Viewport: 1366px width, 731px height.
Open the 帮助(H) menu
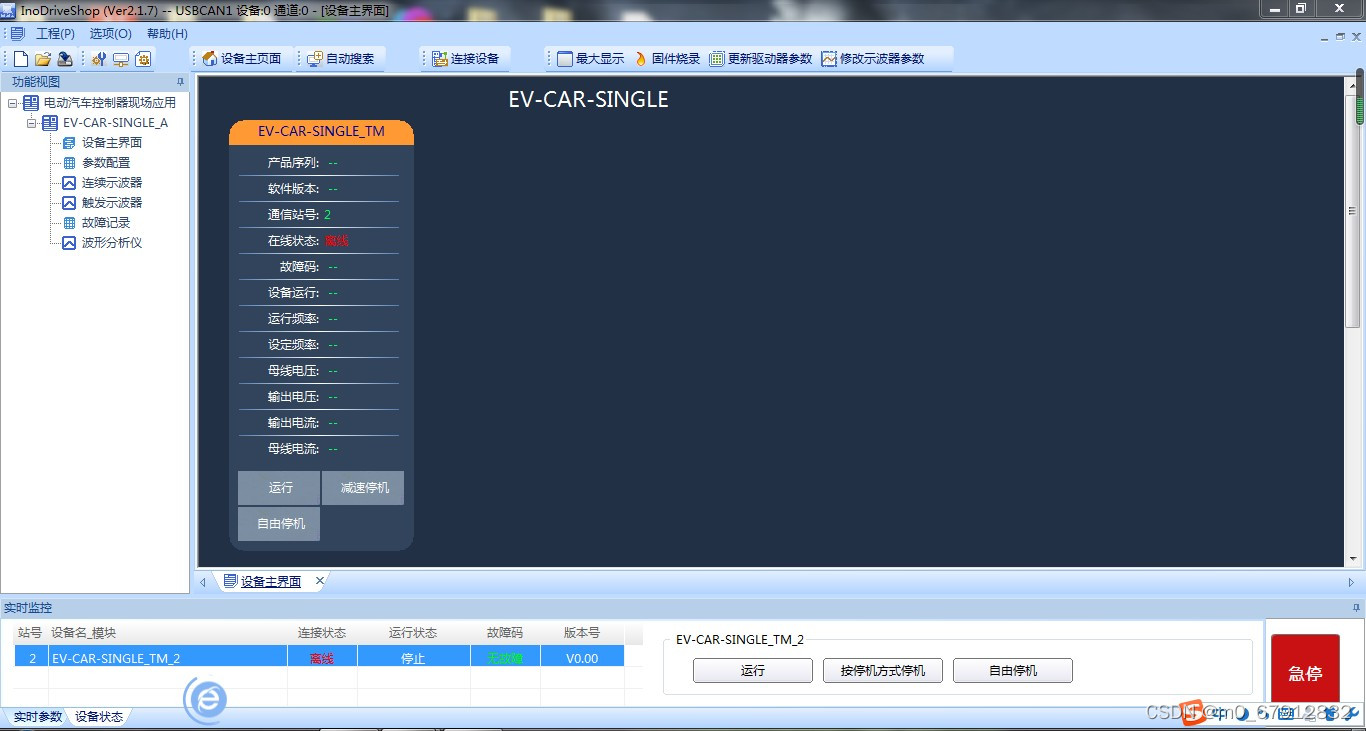[167, 34]
